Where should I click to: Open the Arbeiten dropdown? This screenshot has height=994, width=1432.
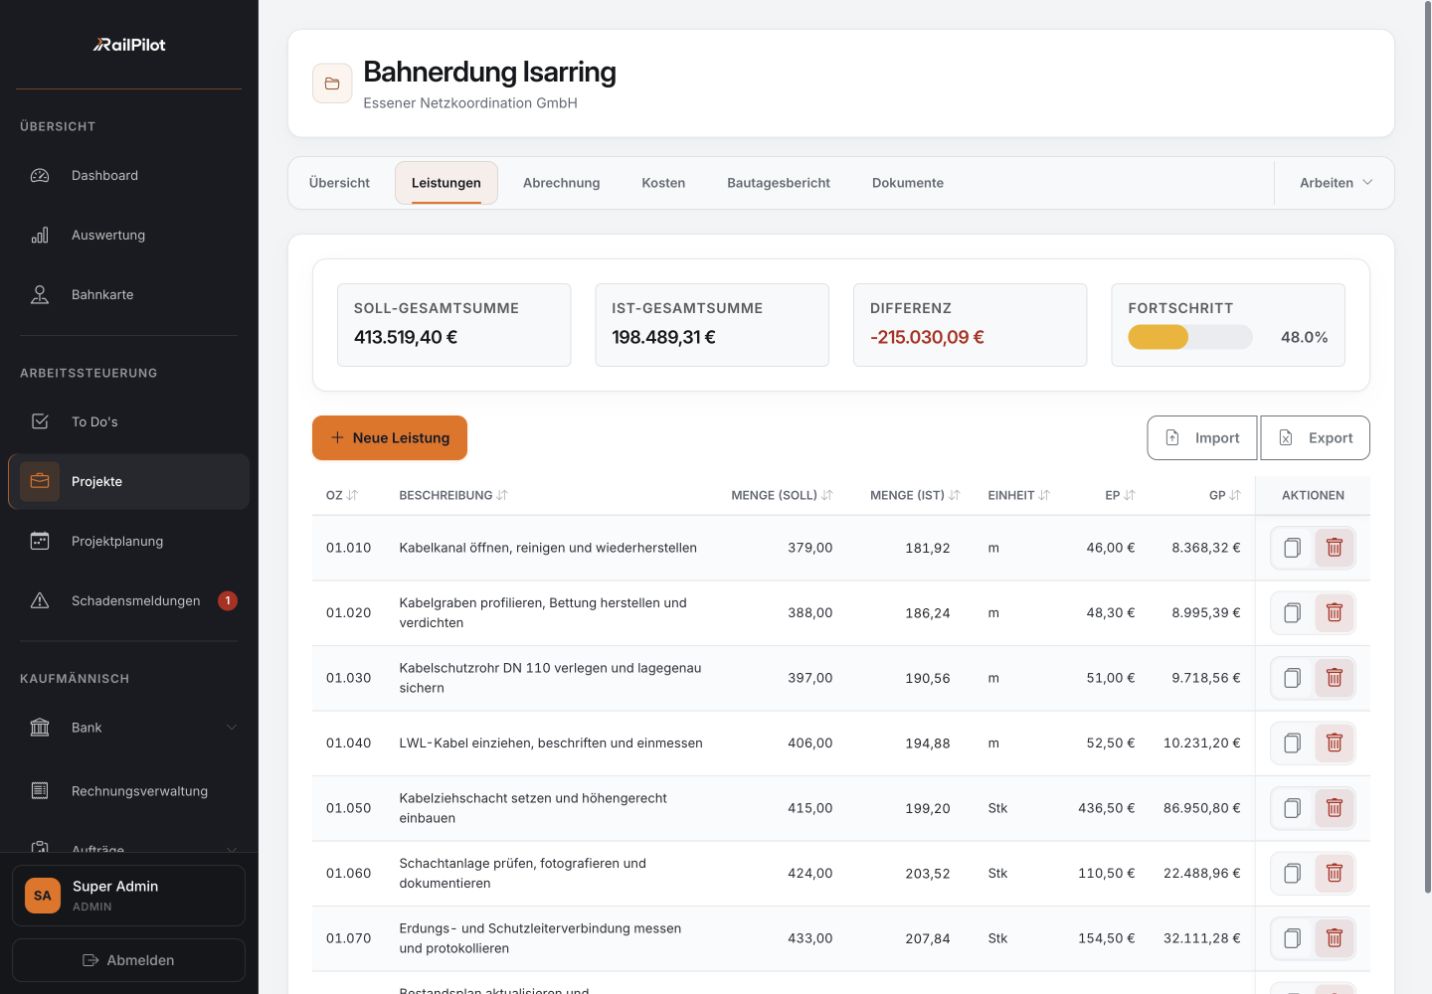[x=1336, y=183]
